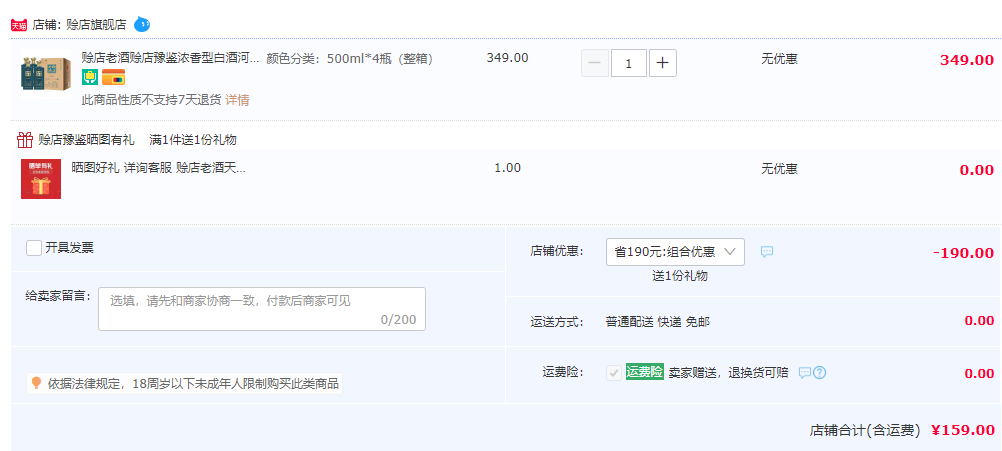
Task: Click the 运送方式 label
Action: click(557, 321)
